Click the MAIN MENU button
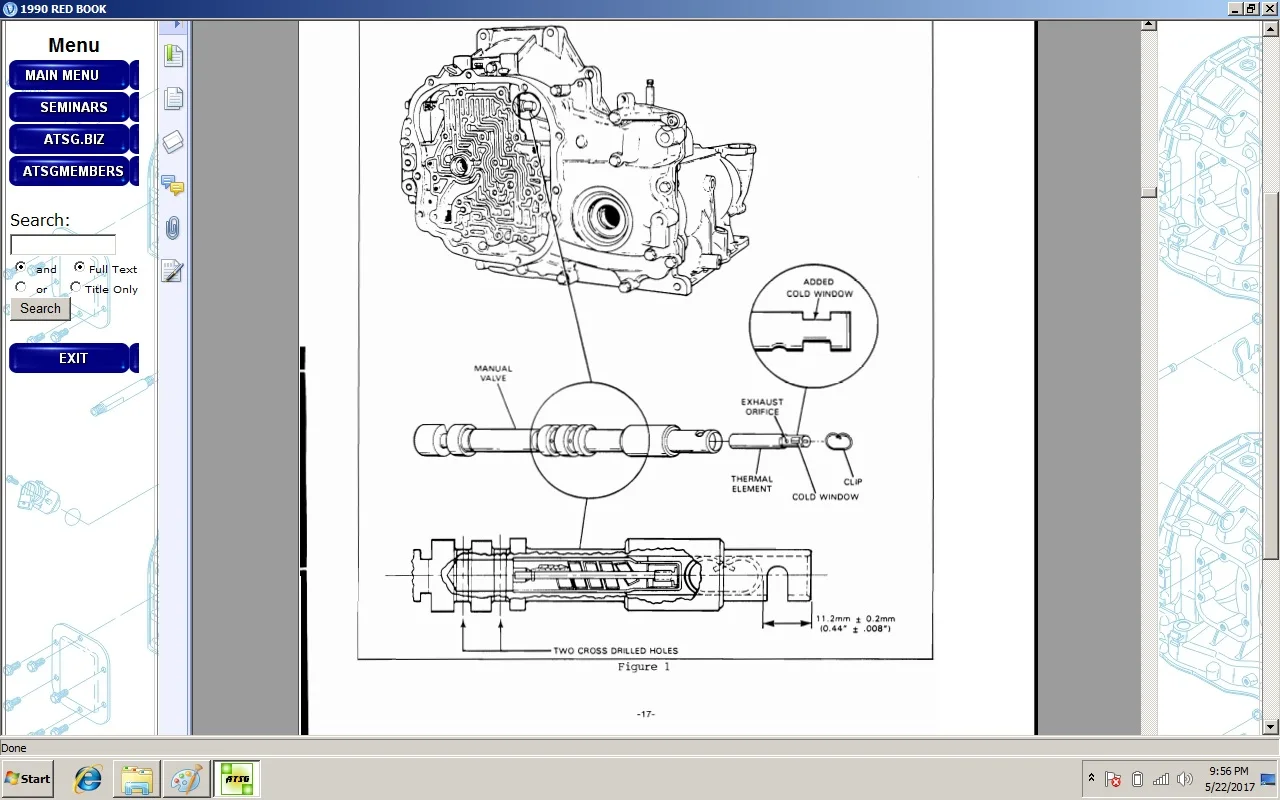The height and width of the screenshot is (800, 1280). point(69,75)
